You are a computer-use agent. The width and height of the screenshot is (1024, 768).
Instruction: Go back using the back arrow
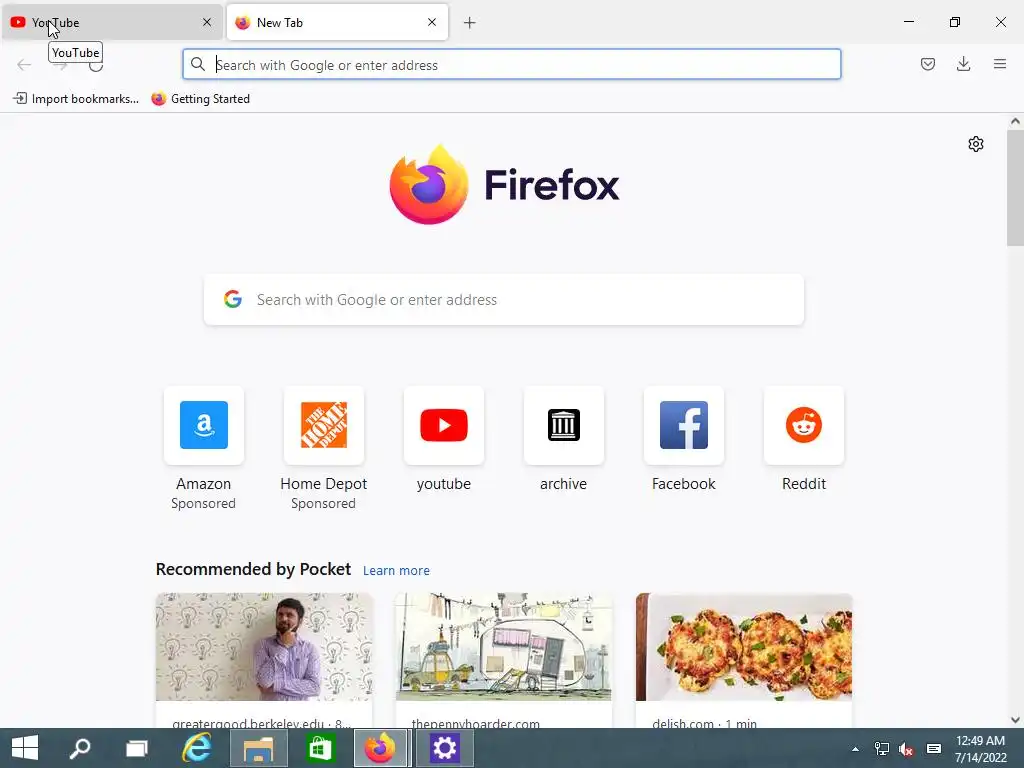[24, 64]
